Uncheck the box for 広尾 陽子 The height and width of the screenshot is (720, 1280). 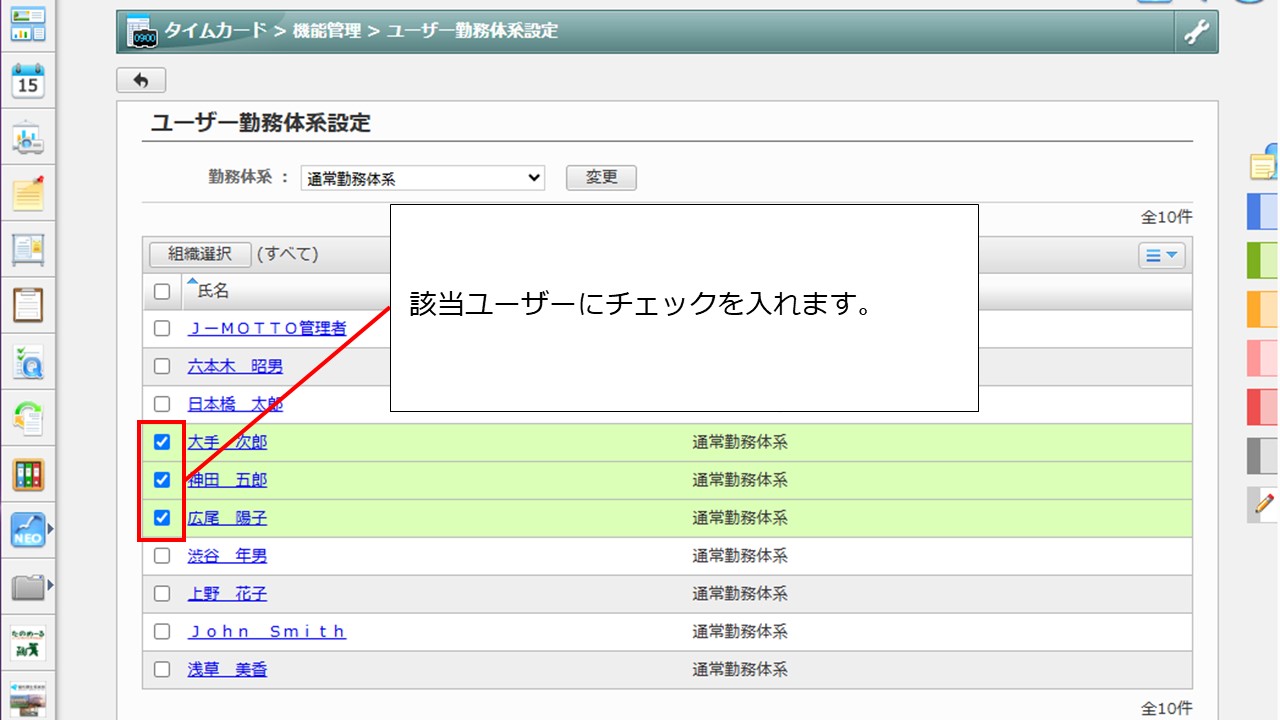[x=162, y=518]
